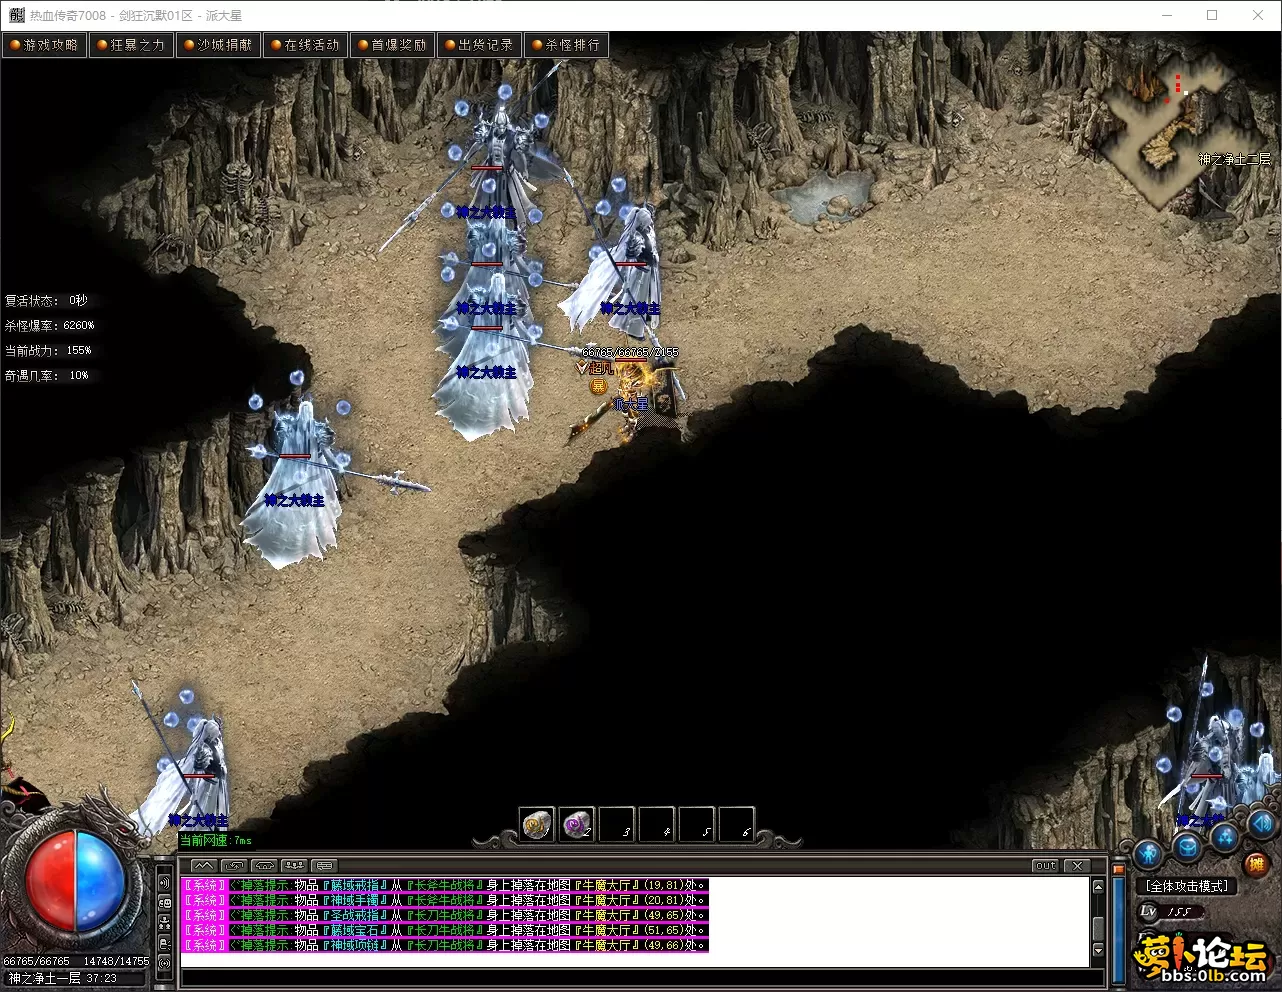Screen dimensions: 1282x992
Task: Click the first chat tab with mountain icon
Action: click(x=203, y=866)
